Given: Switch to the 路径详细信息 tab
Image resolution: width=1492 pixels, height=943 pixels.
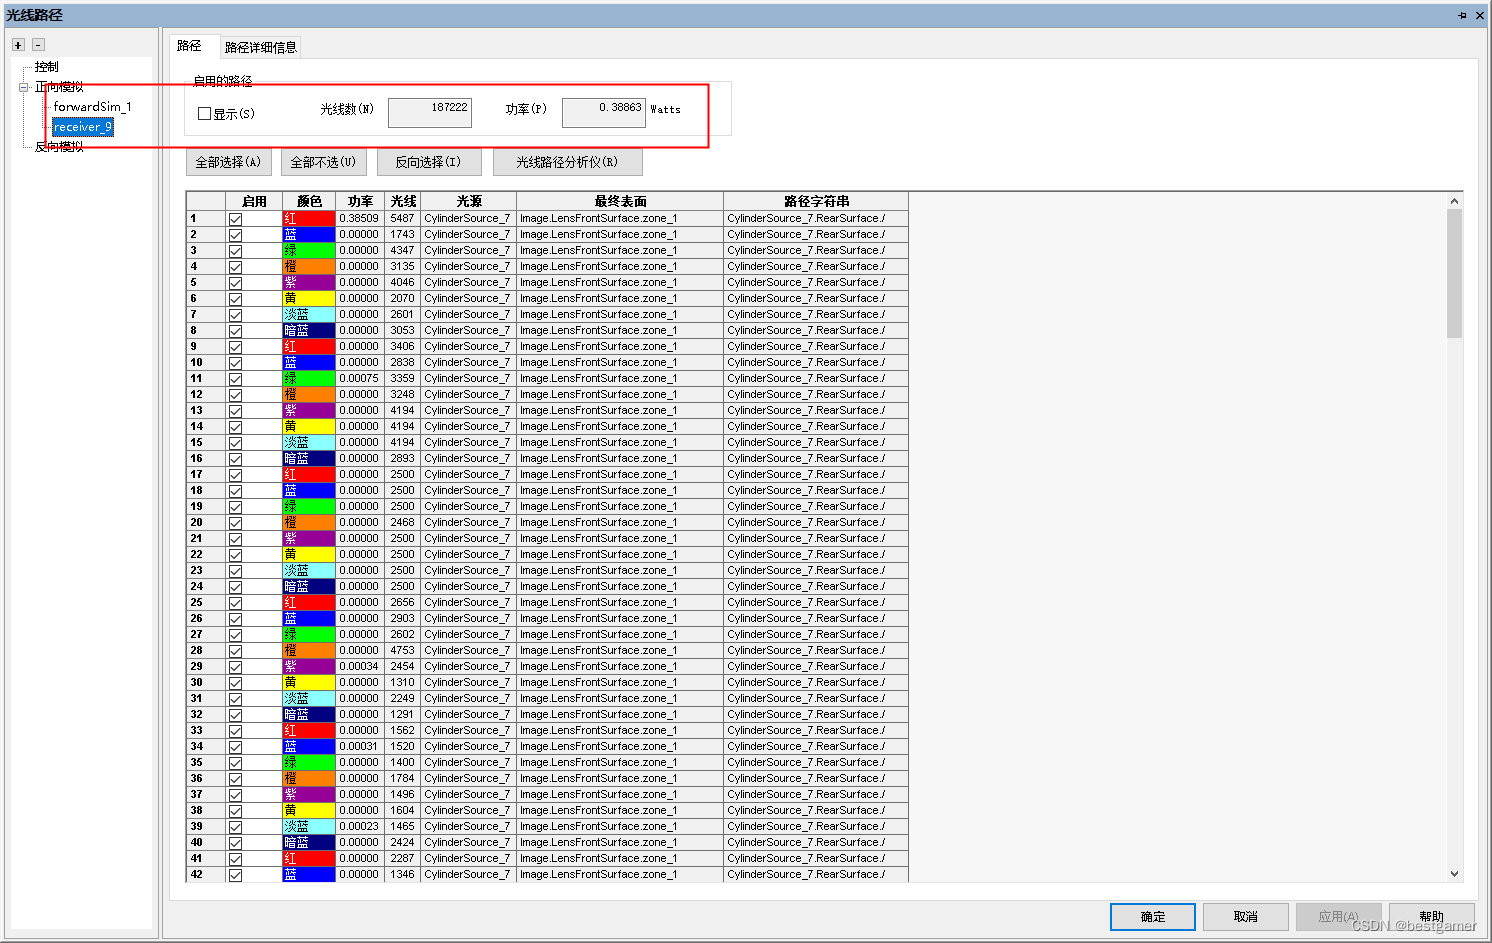Looking at the screenshot, I should (x=259, y=46).
